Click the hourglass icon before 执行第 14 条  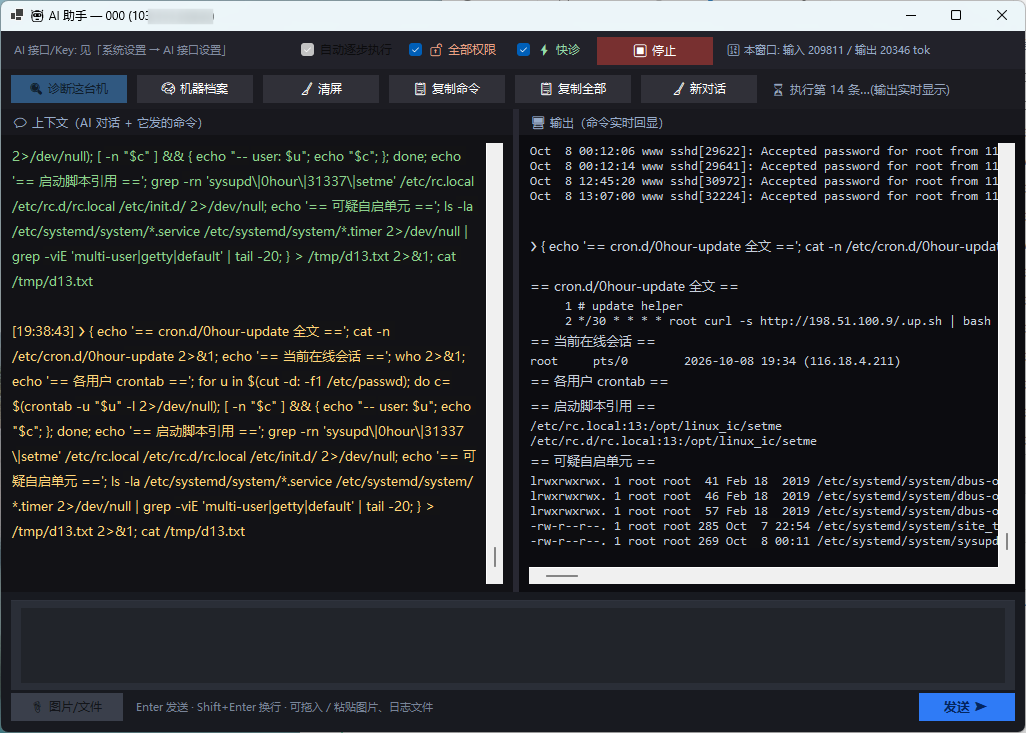coord(778,90)
